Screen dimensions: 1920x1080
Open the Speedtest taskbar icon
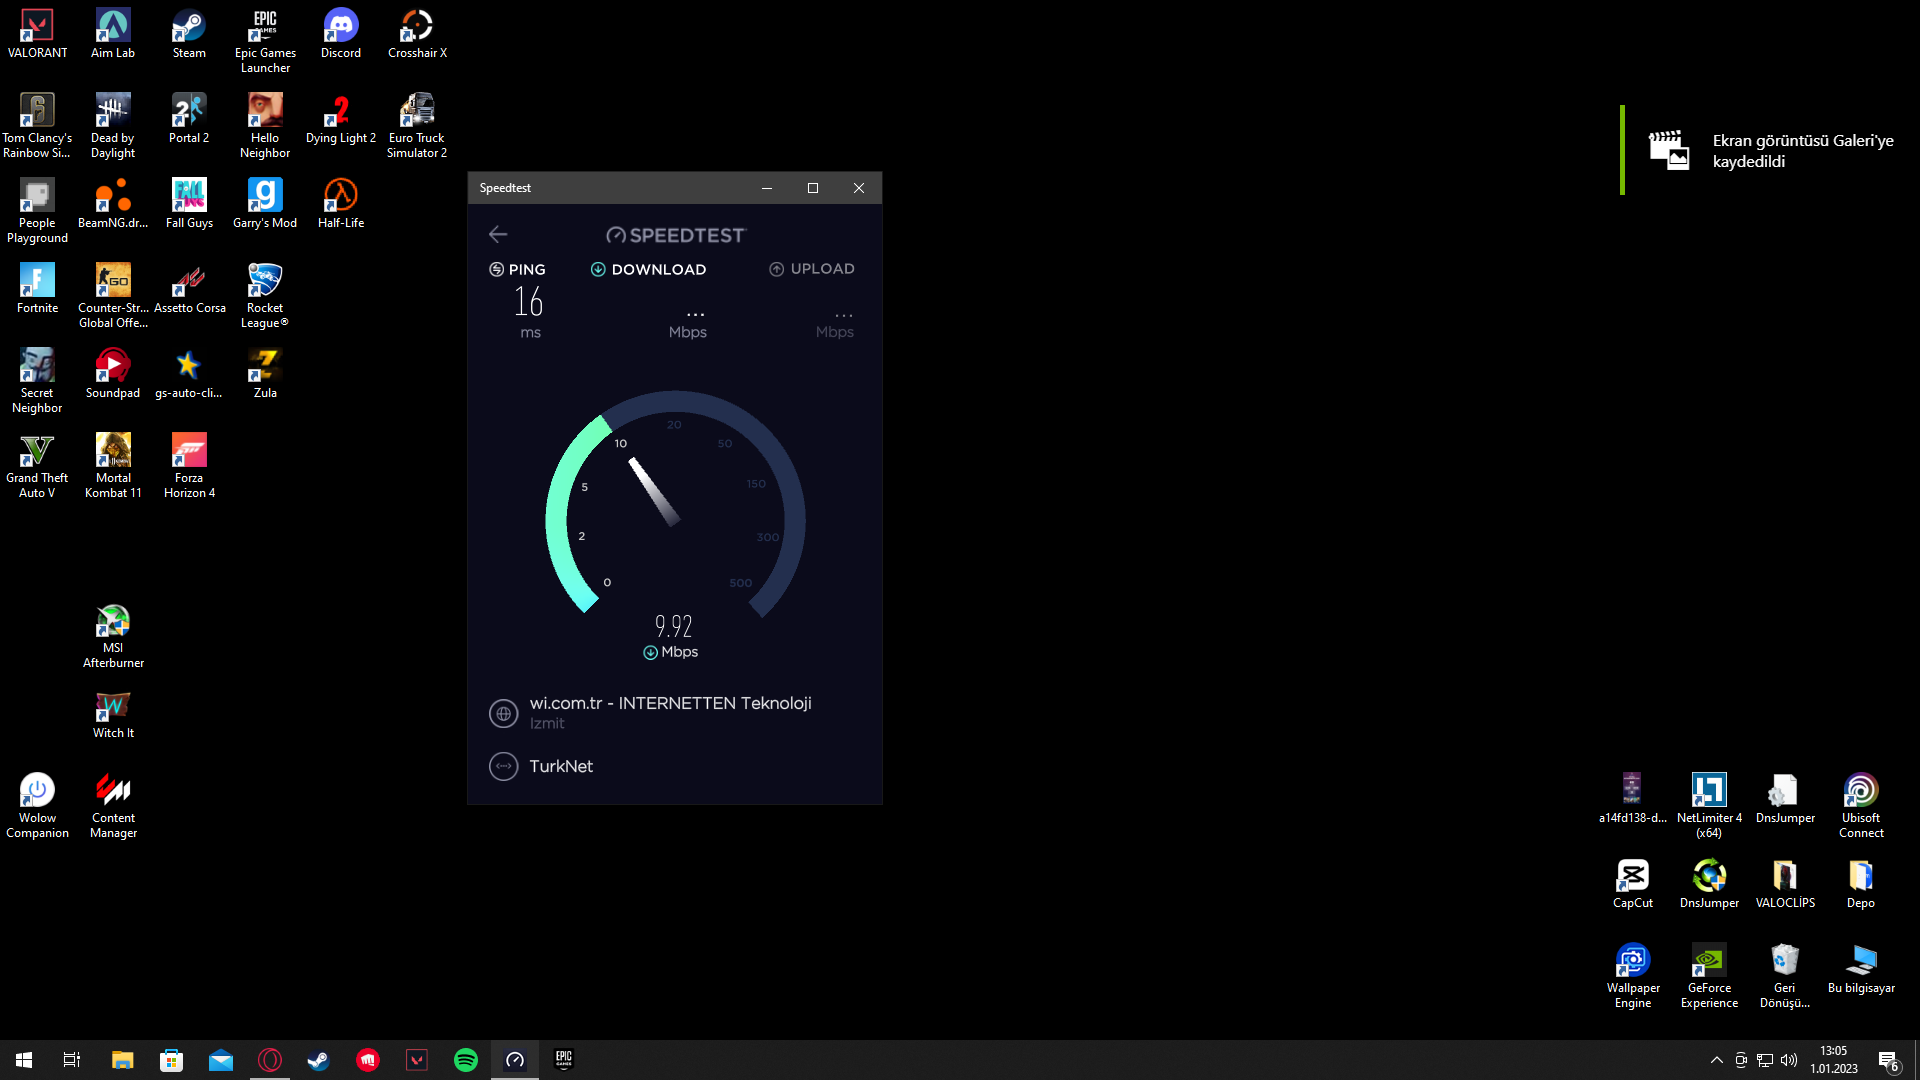coord(515,1060)
